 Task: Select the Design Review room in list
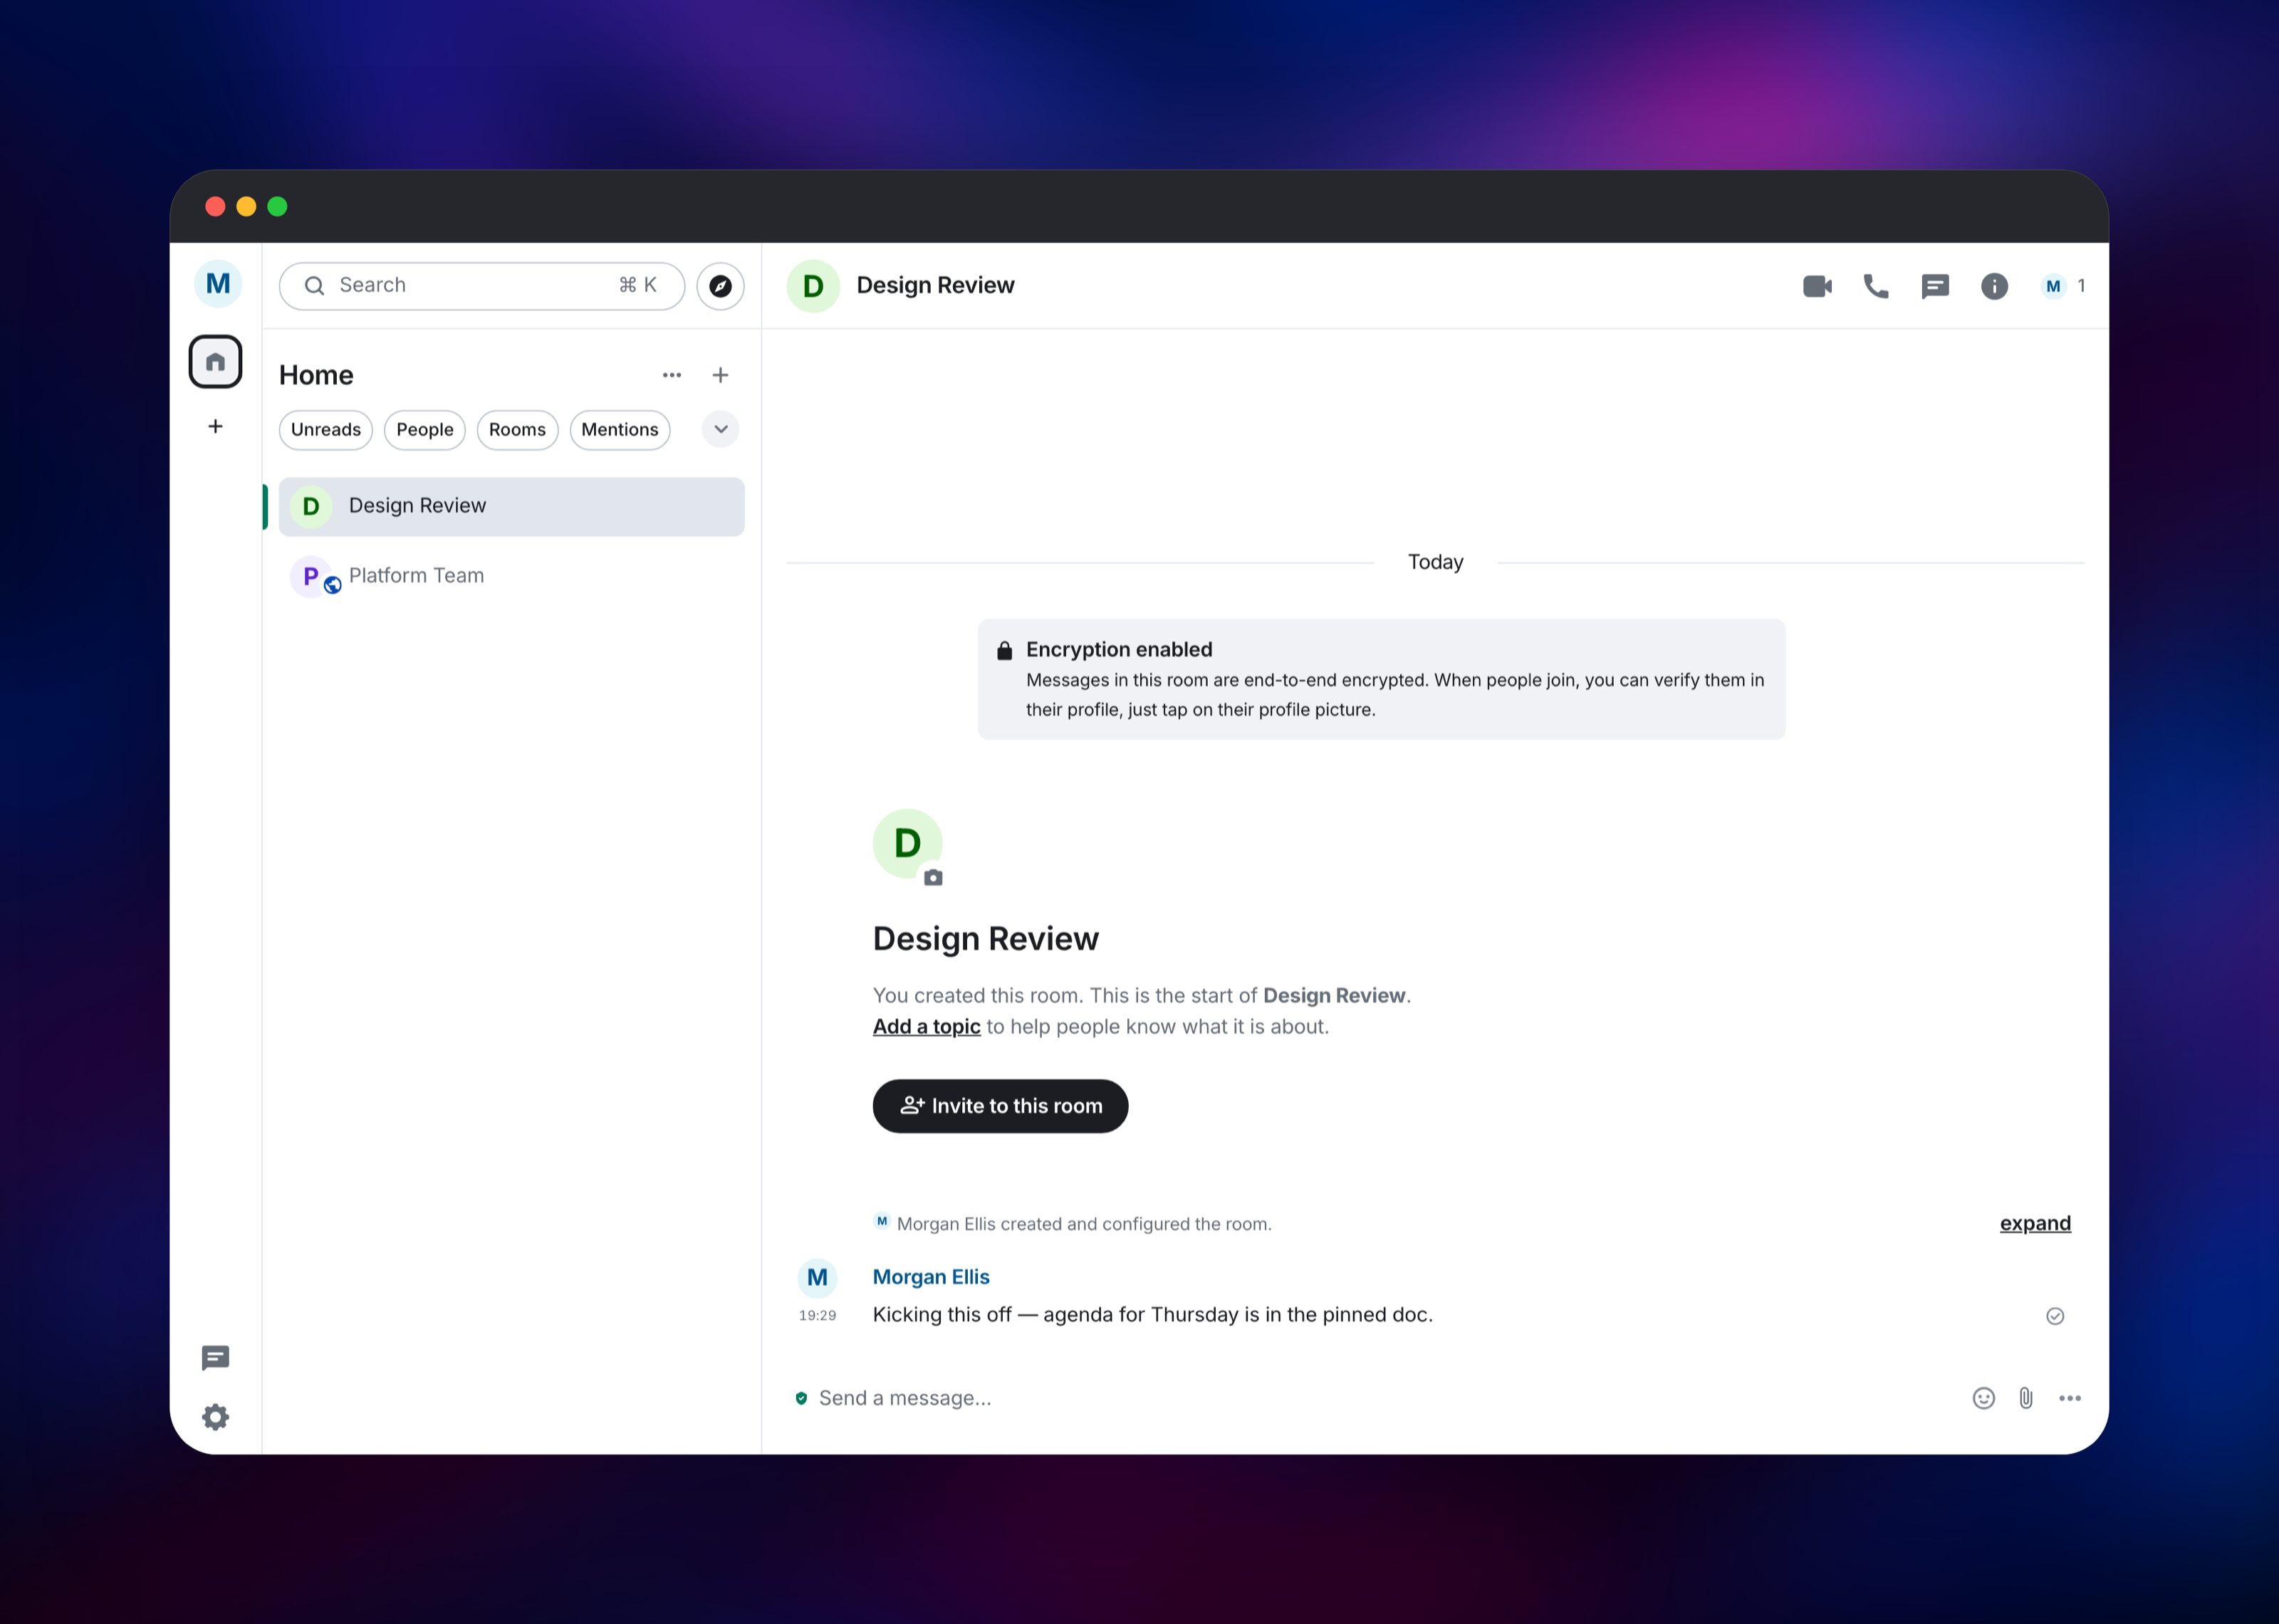[512, 506]
